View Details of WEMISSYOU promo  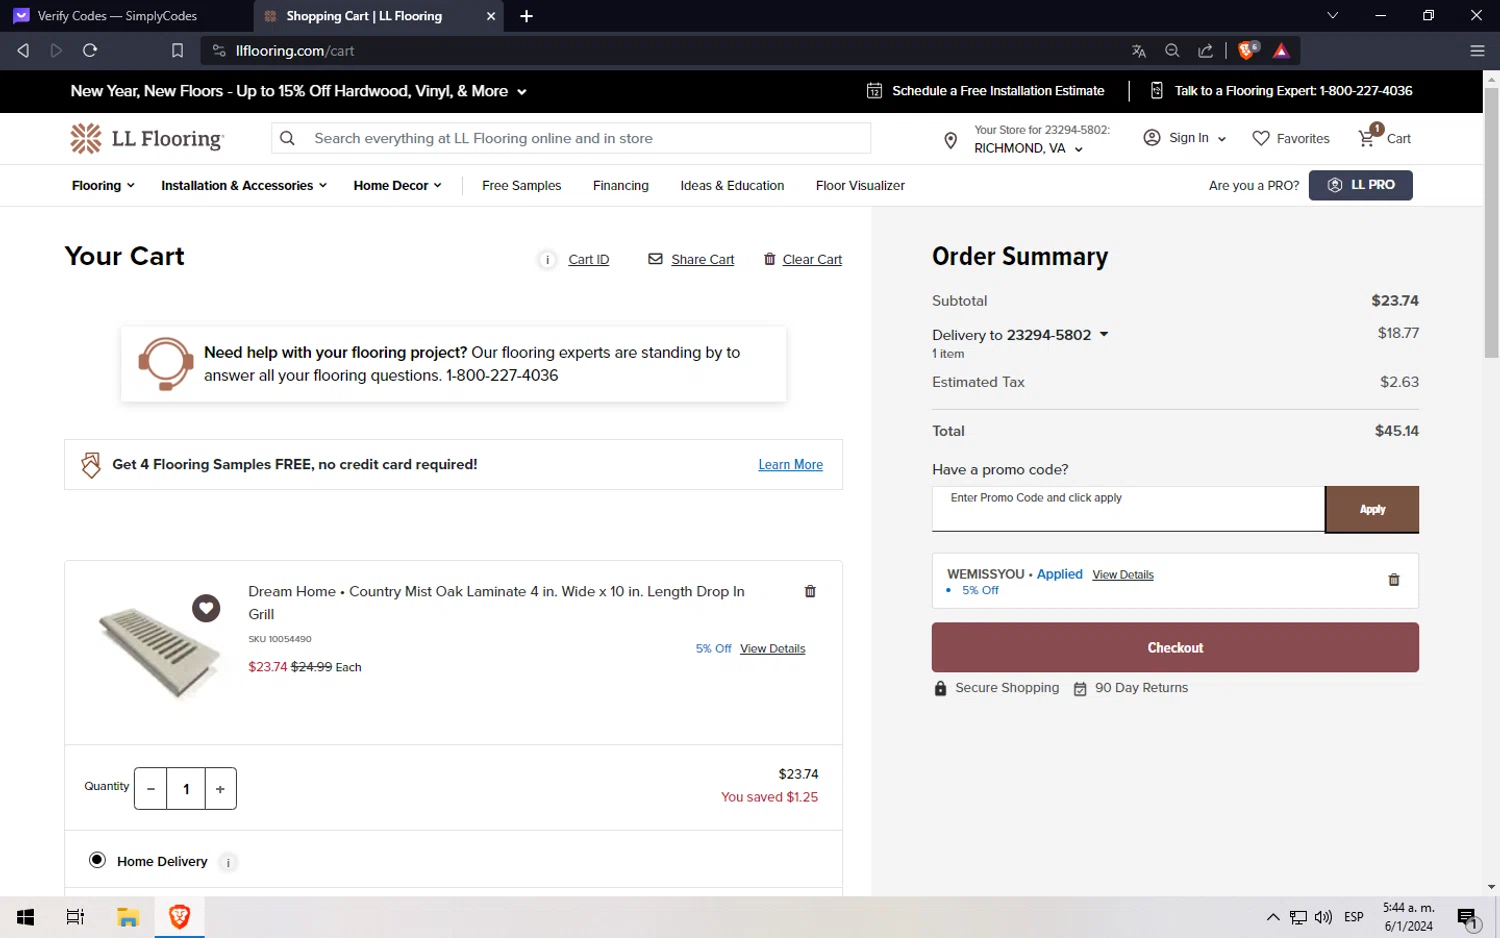(1123, 575)
